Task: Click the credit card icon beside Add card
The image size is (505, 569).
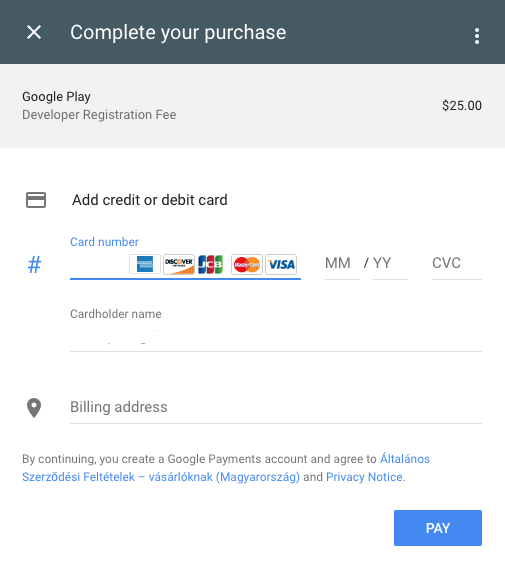Action: click(x=36, y=200)
